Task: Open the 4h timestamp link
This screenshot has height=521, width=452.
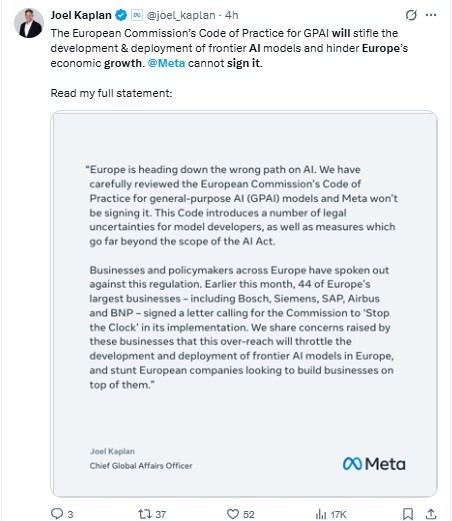Action: click(x=232, y=15)
